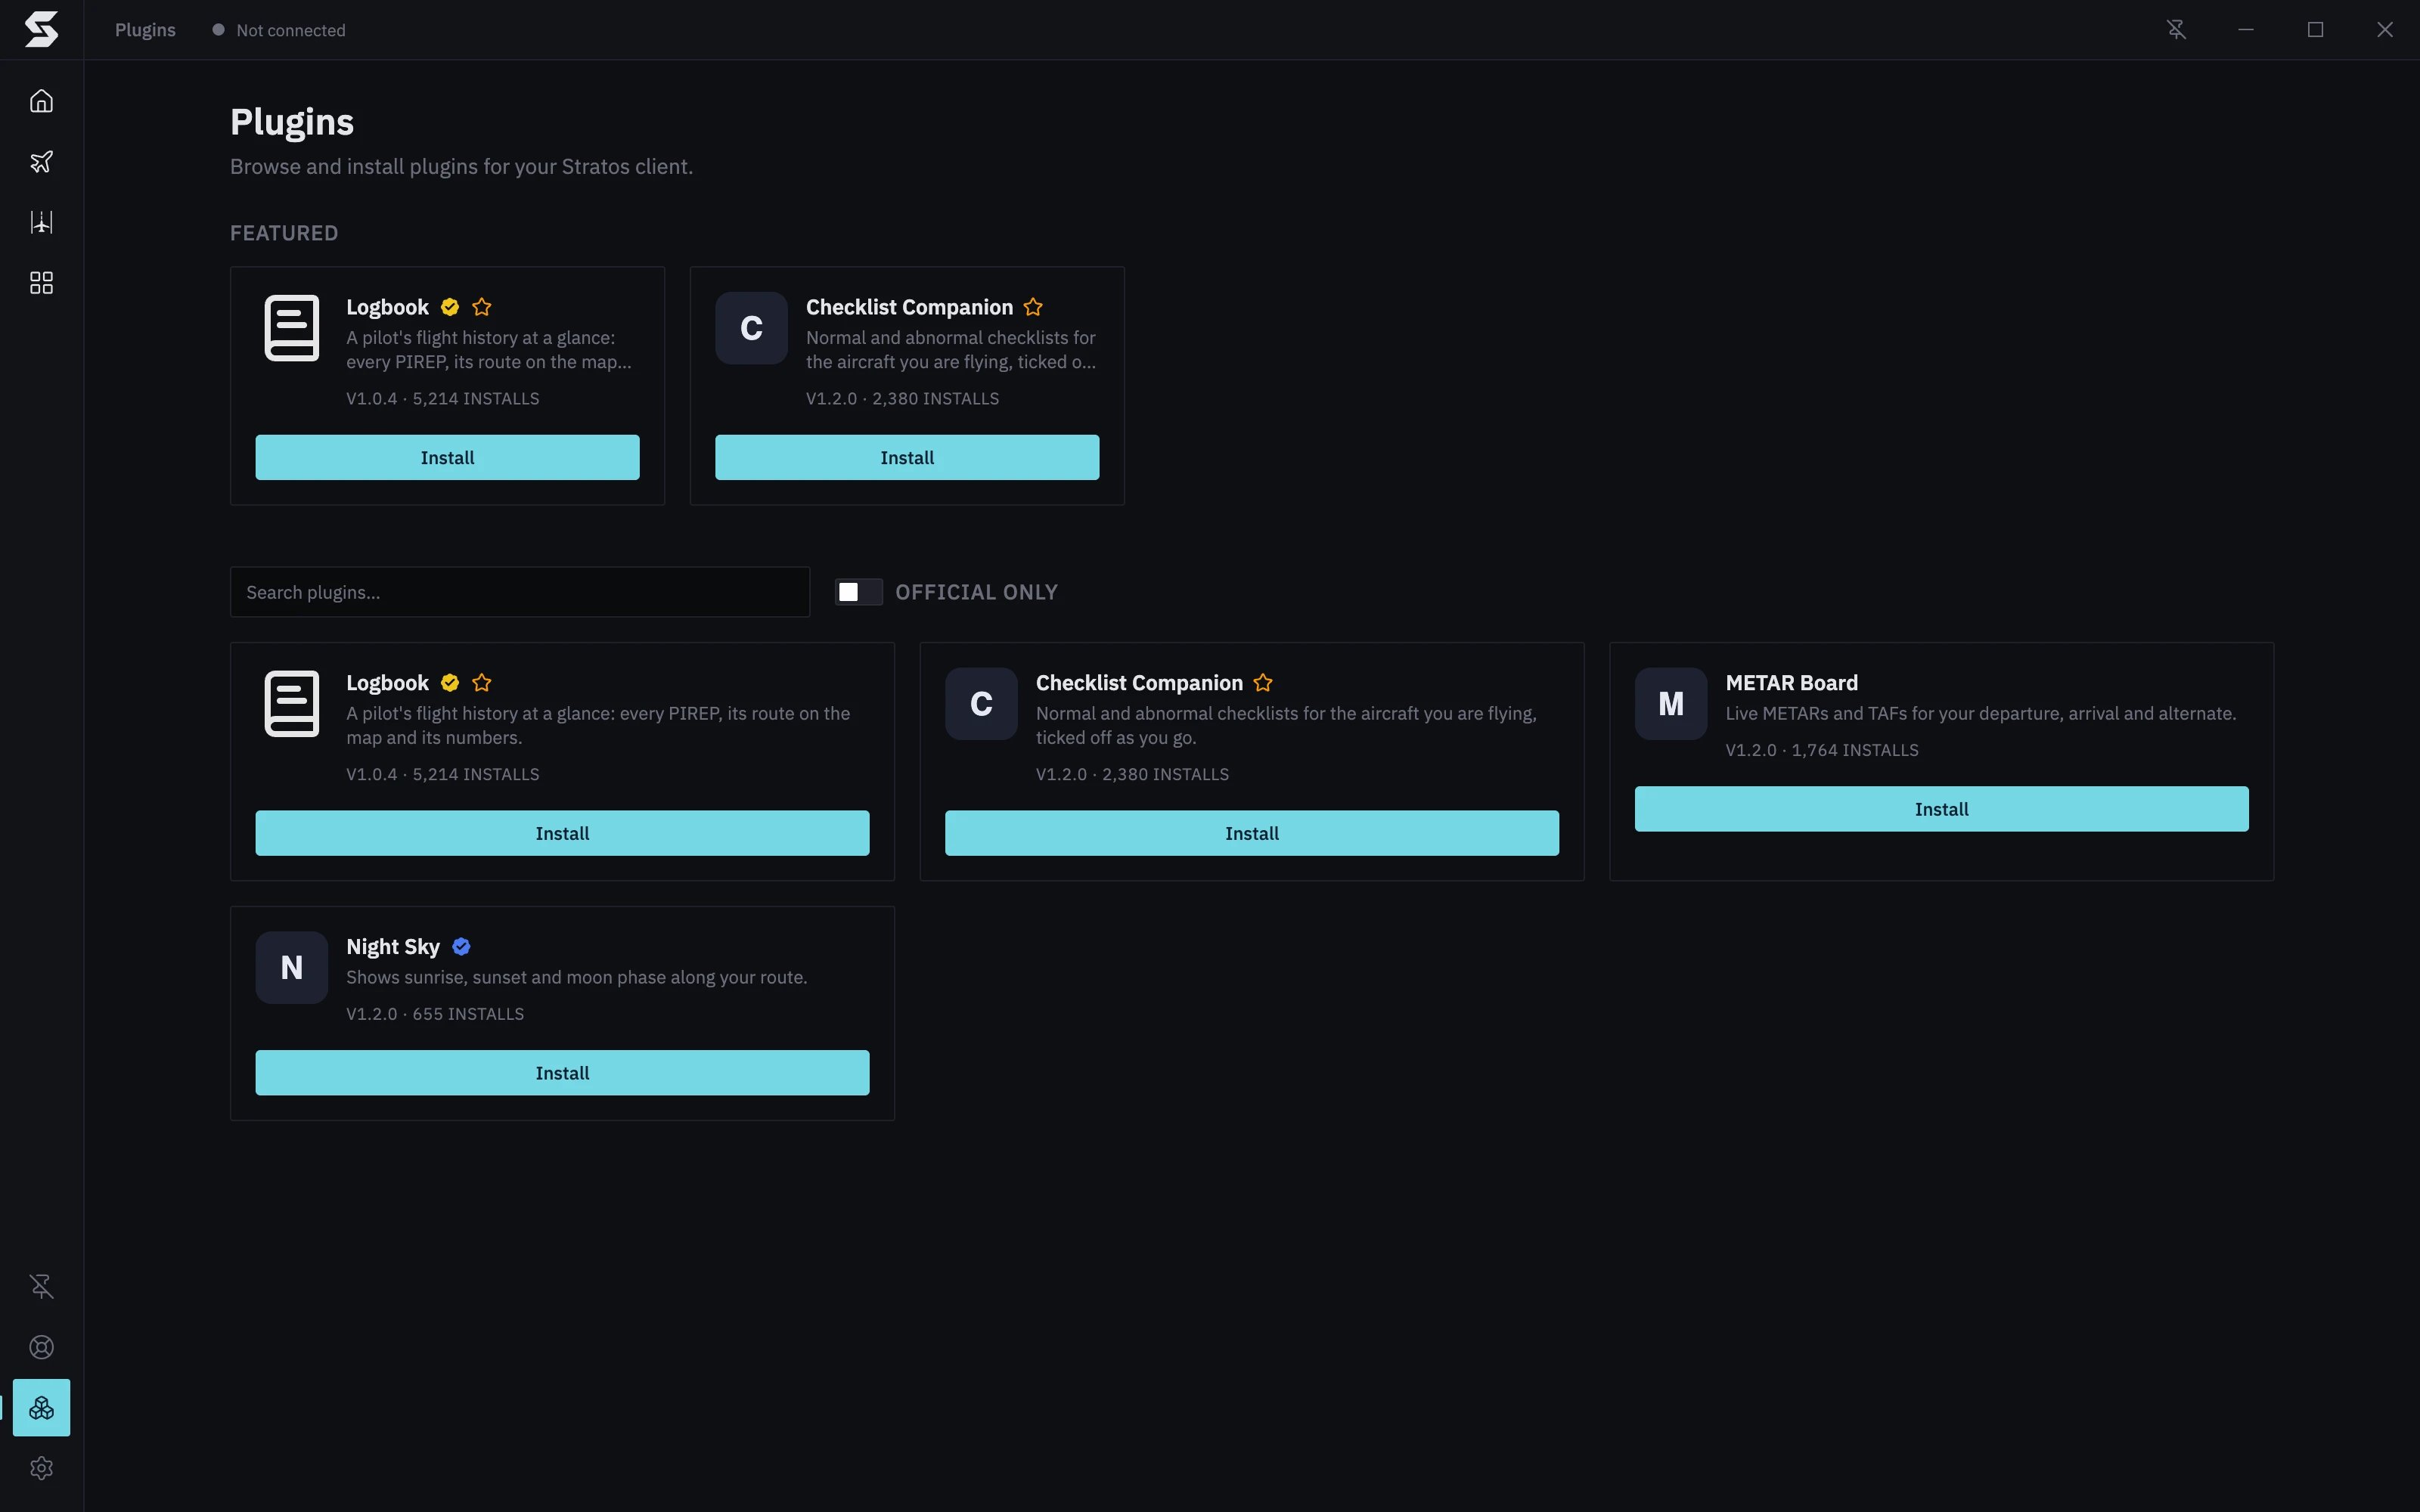Open the airplane flights icon in sidebar
Screen dimensions: 2420x1512
41,162
